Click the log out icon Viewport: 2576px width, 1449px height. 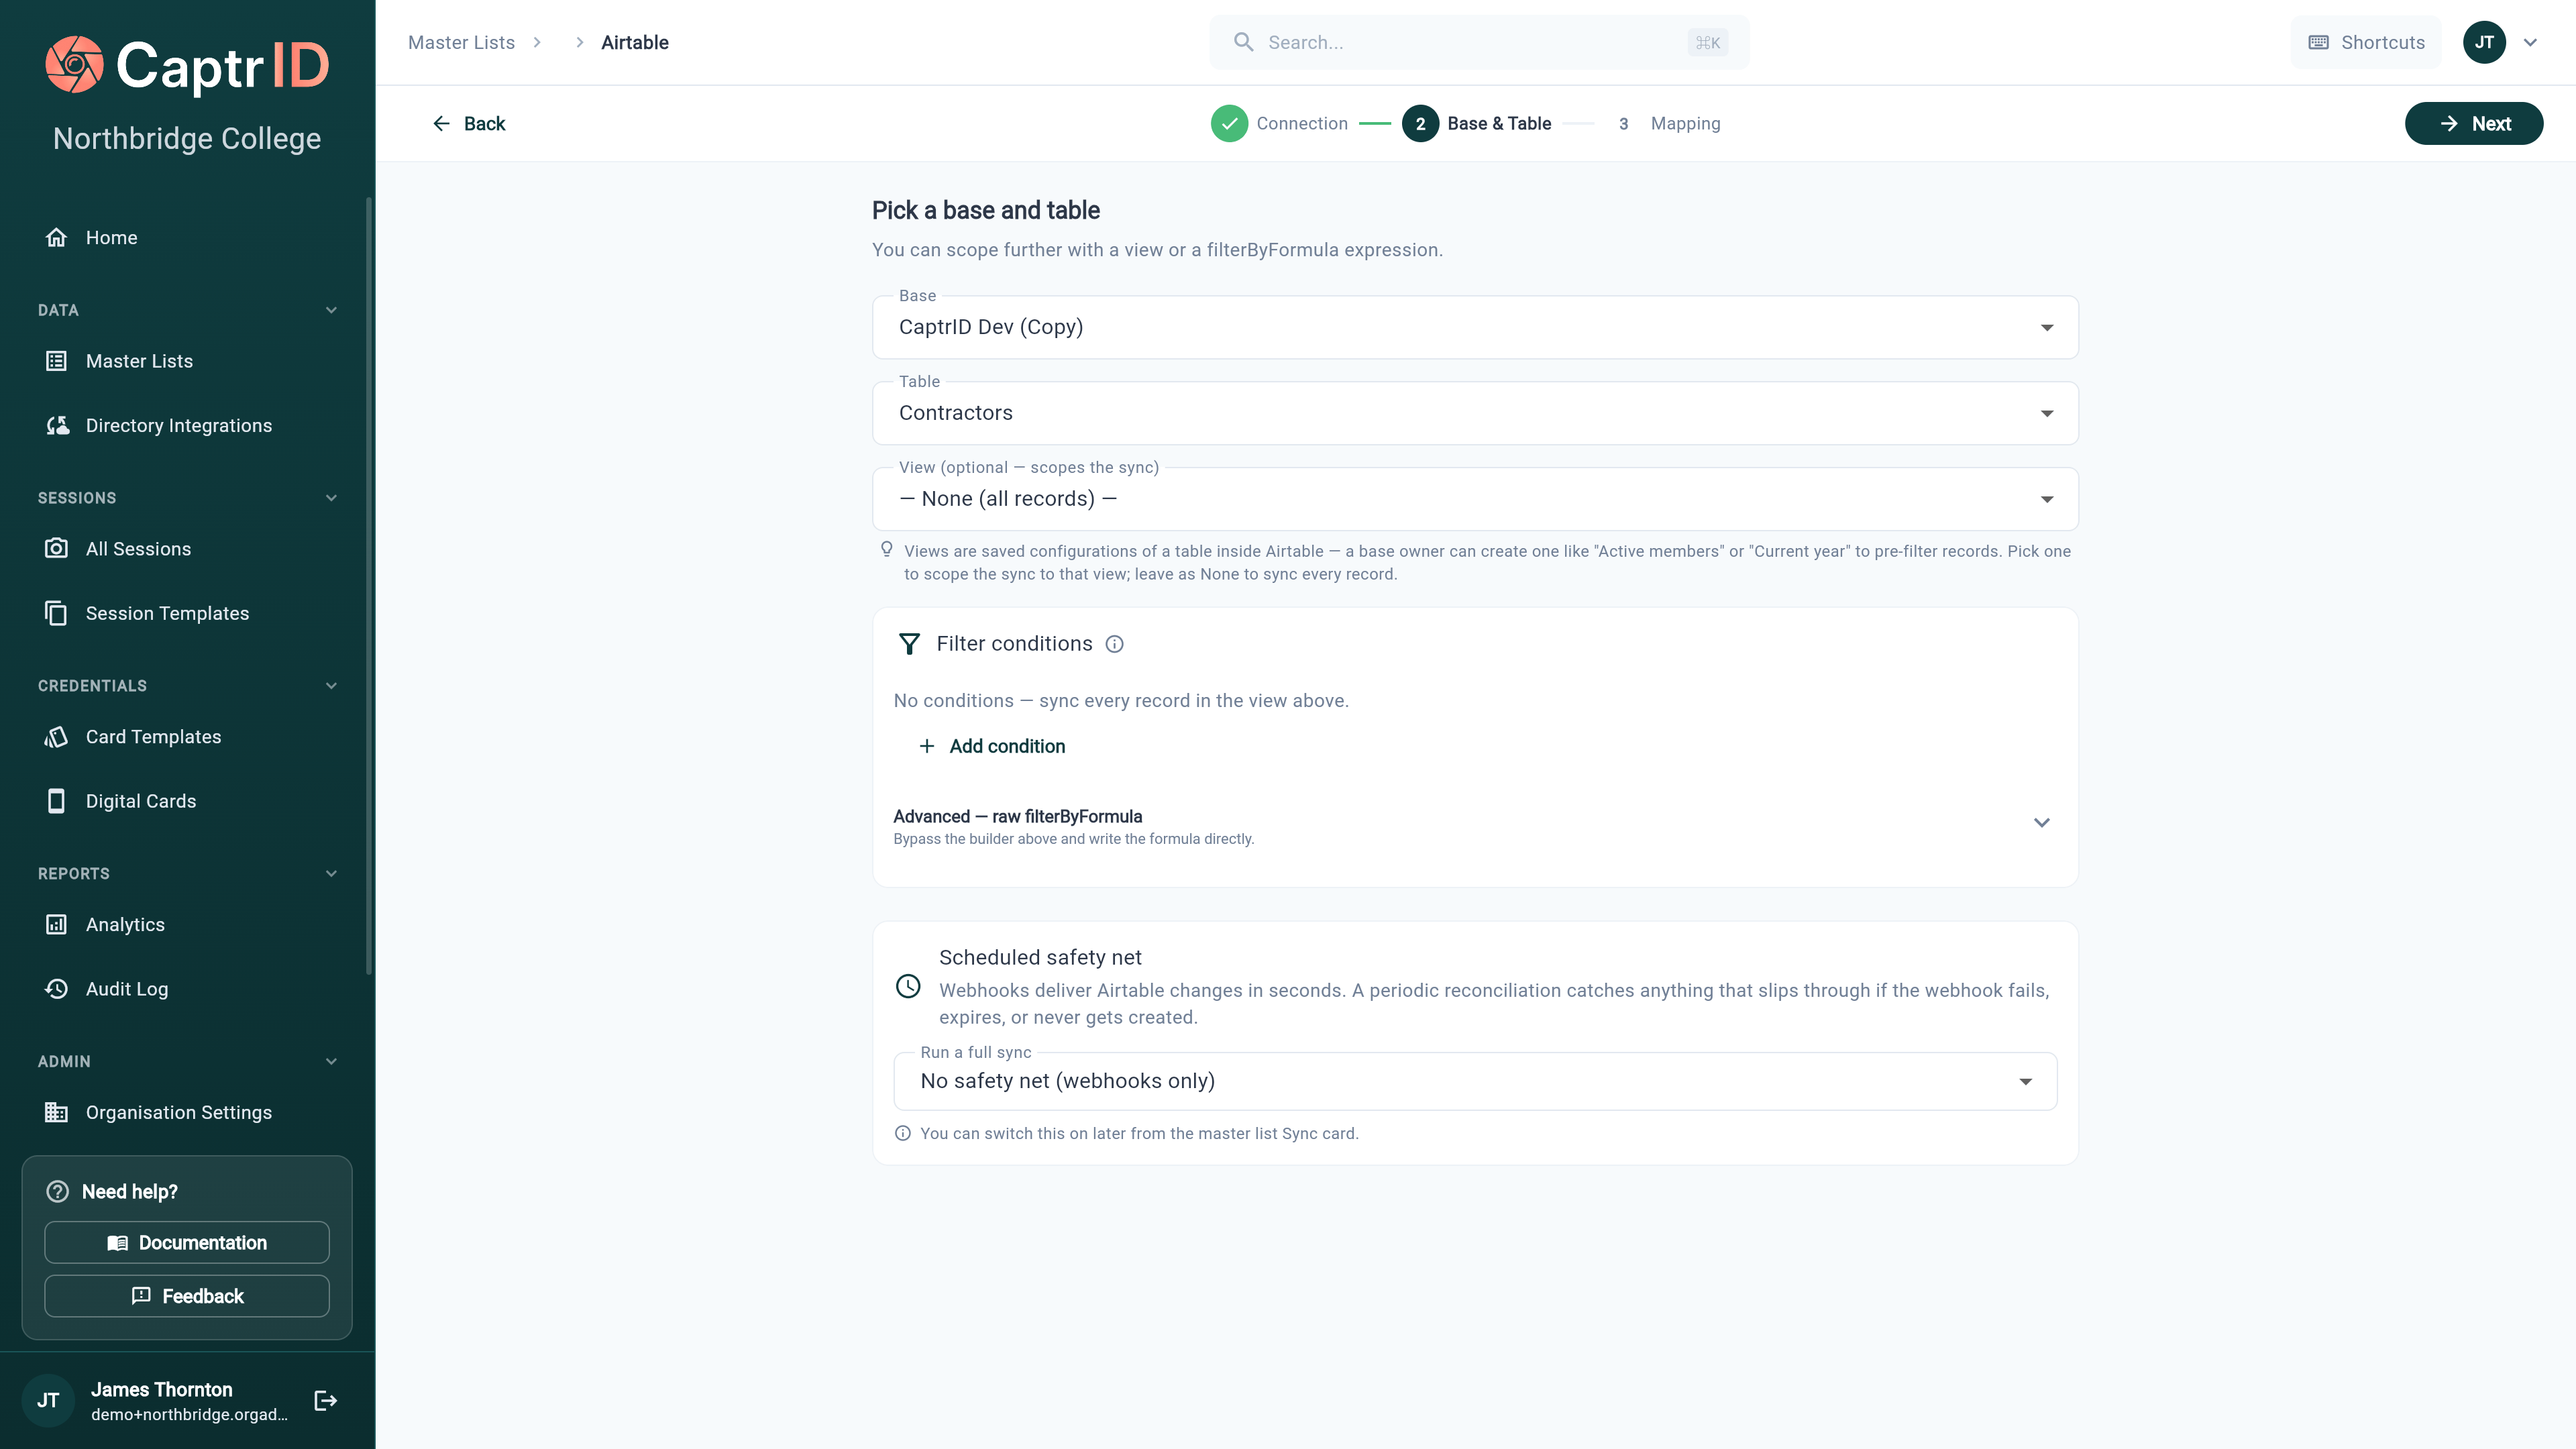[326, 1401]
